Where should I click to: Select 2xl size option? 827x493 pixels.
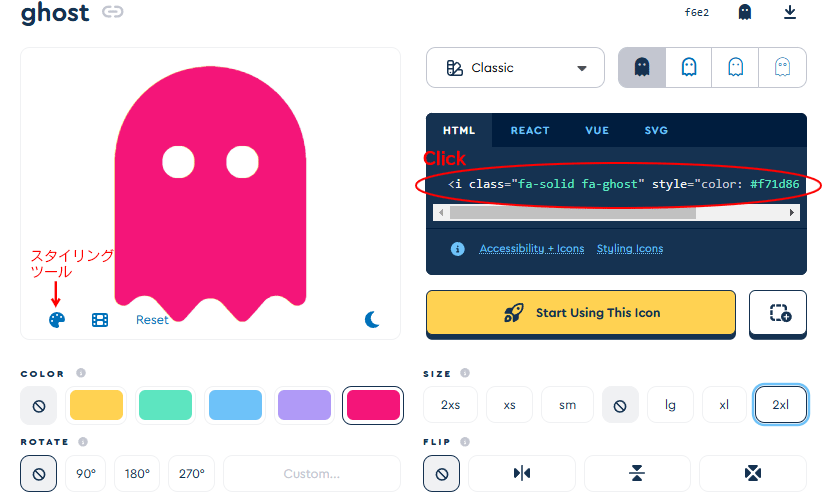pyautogui.click(x=780, y=405)
